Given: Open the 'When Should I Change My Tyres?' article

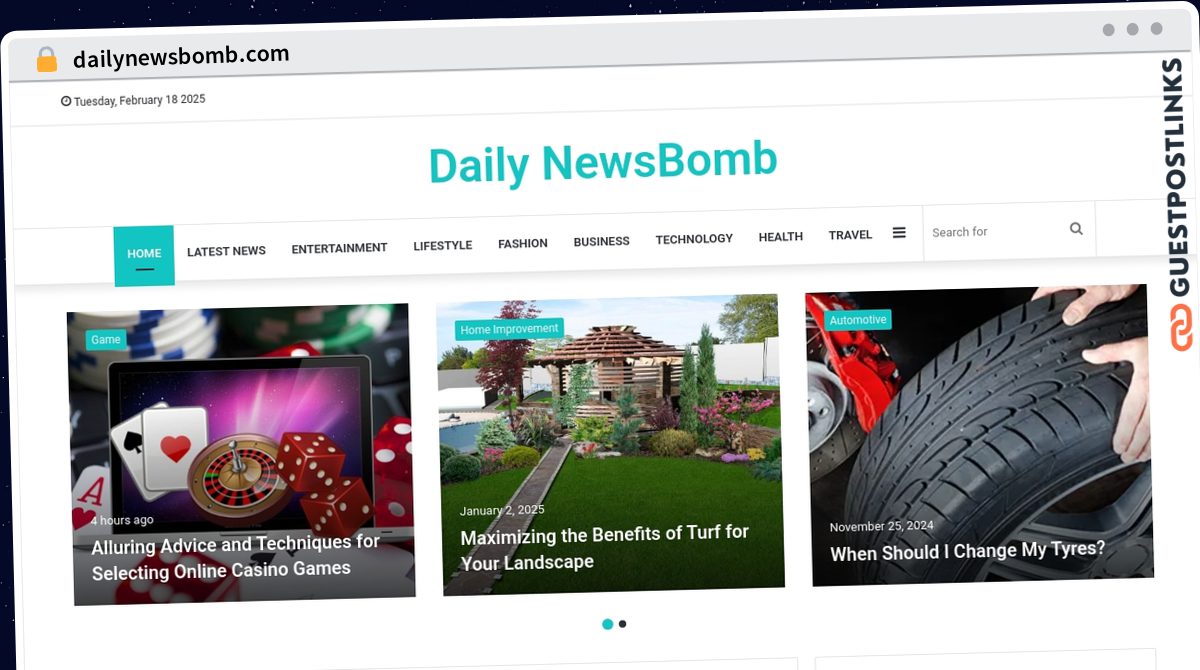Looking at the screenshot, I should click(967, 550).
